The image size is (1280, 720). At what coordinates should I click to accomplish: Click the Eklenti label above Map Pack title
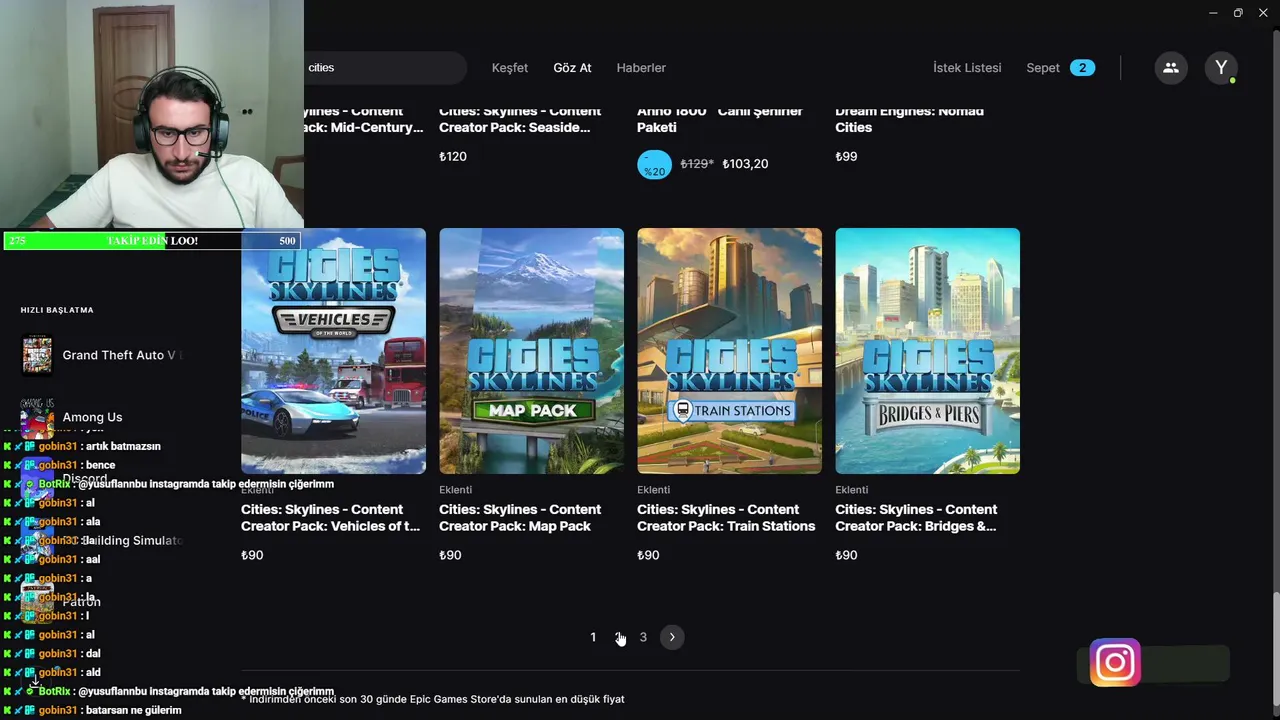455,490
